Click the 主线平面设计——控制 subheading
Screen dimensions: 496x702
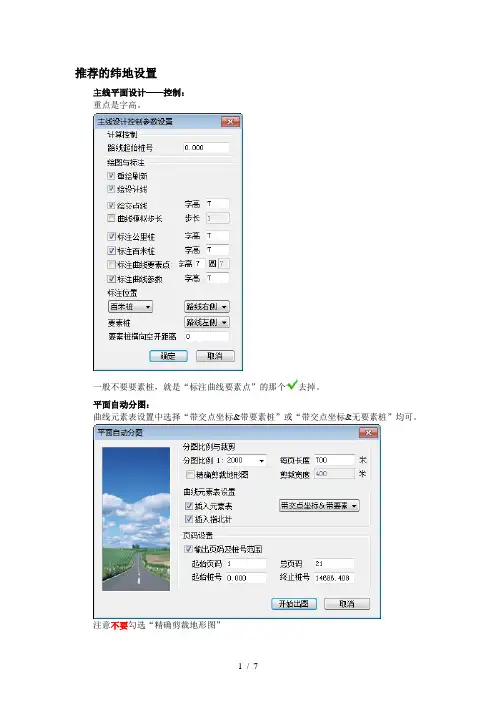click(x=139, y=93)
